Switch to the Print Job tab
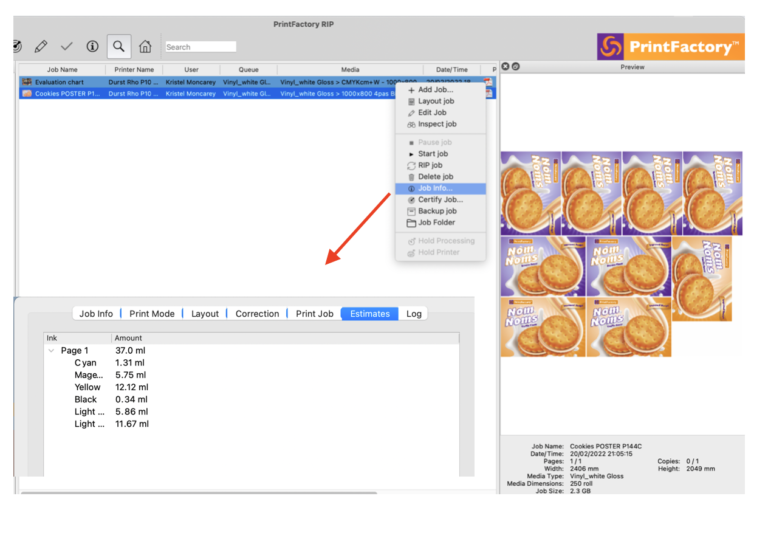Screen dimensions: 768x541 pyautogui.click(x=314, y=314)
